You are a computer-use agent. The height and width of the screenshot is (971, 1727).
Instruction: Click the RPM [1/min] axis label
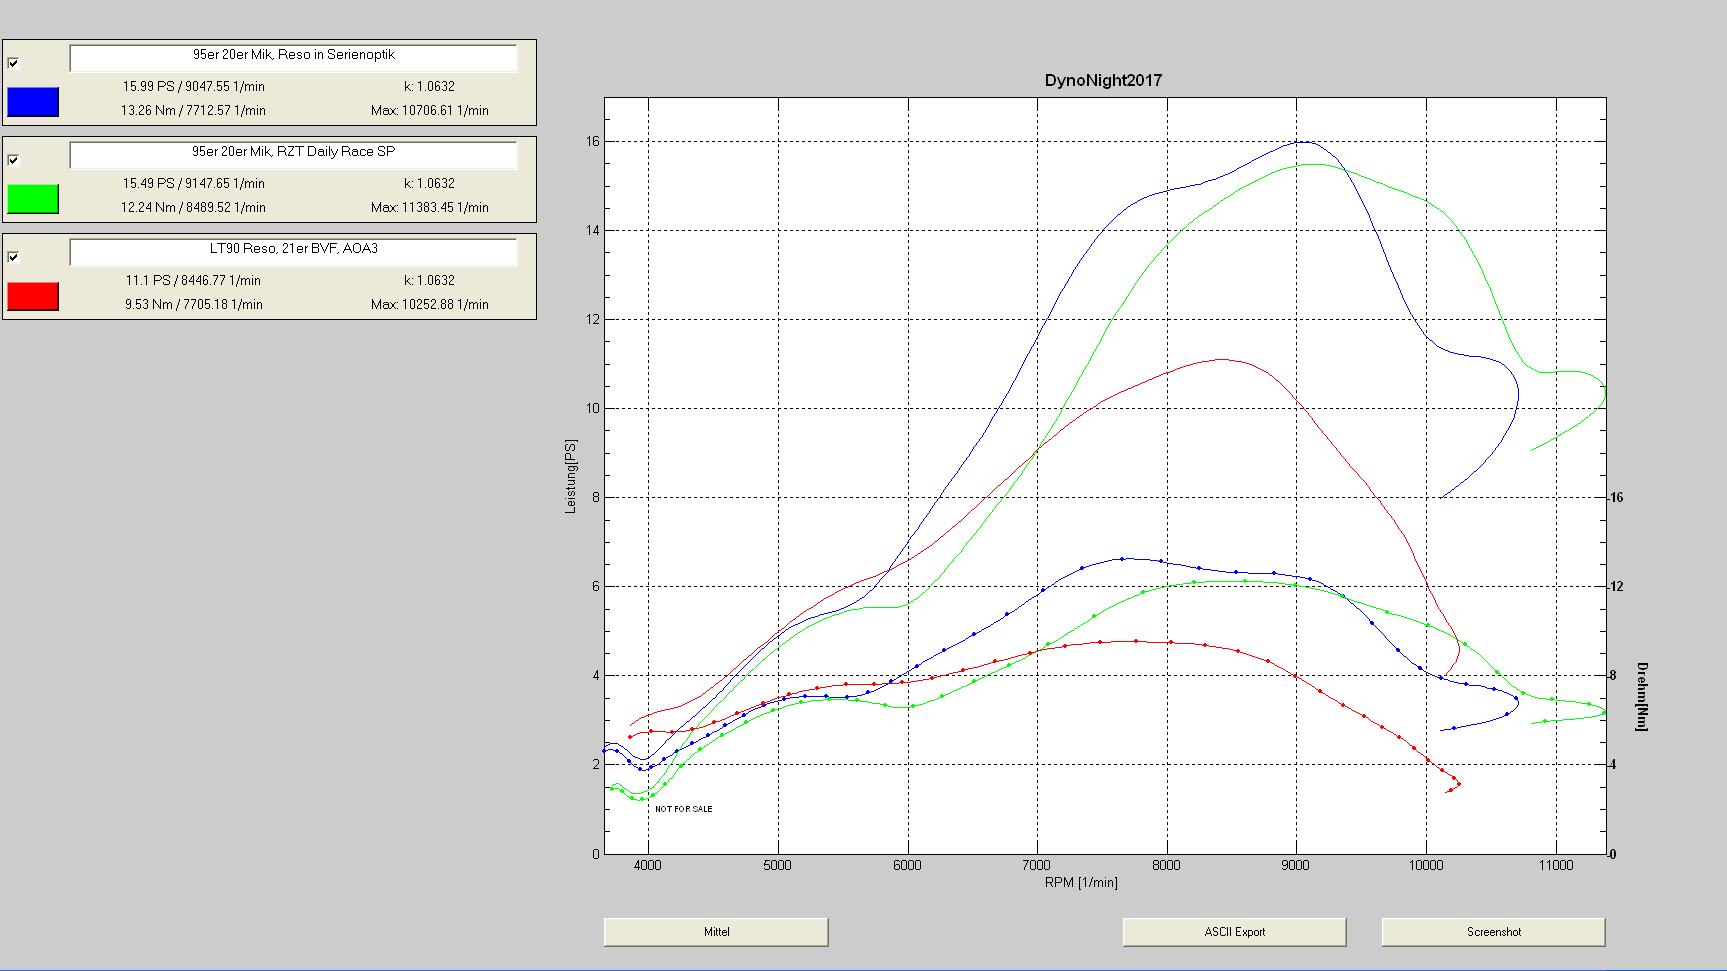pyautogui.click(x=1081, y=882)
